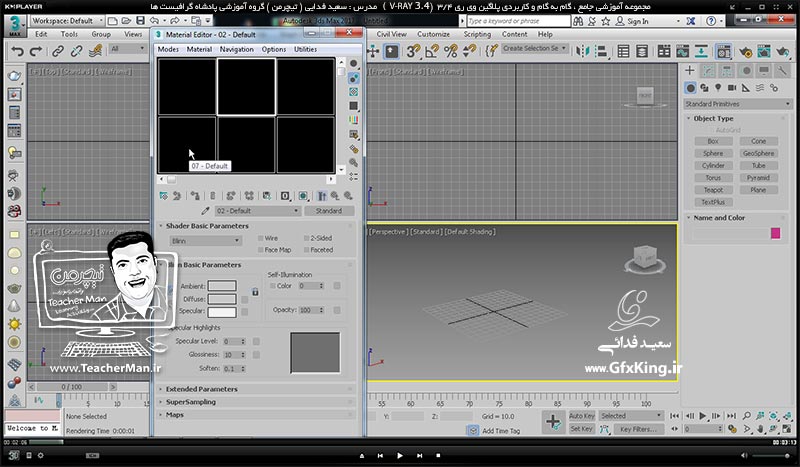Open the material name 02 - Default dropdown
800x467 pixels.
(x=257, y=211)
